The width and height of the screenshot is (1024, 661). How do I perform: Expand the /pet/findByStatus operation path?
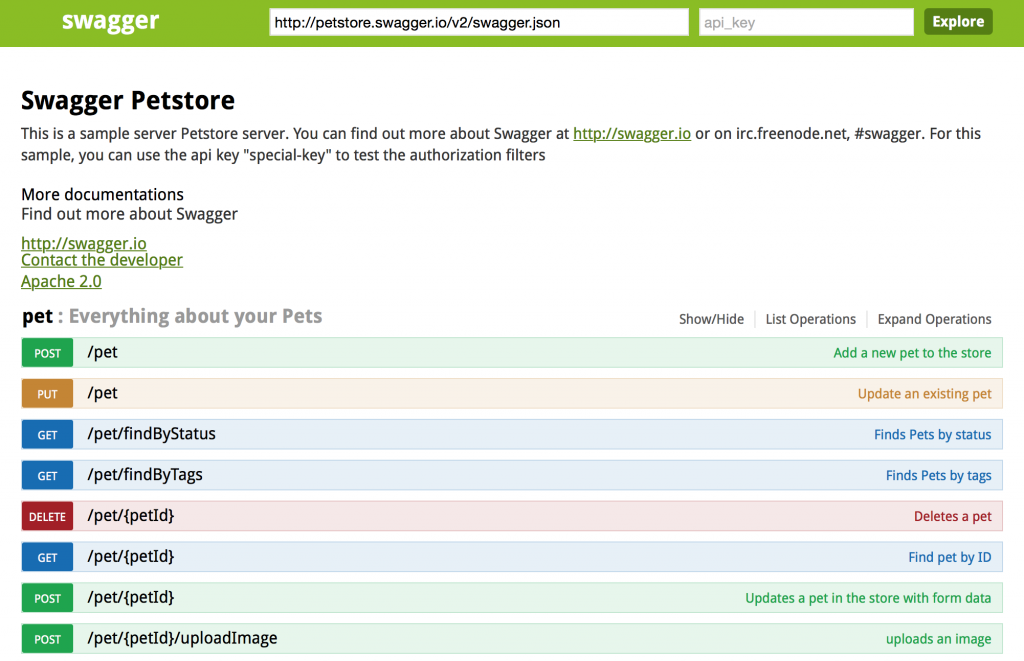click(152, 434)
